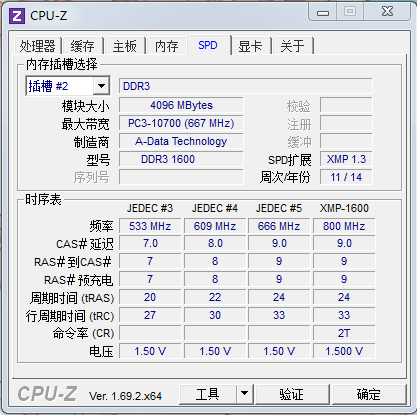Switch to the 缓存 tab
Viewport: 417px width, 415px height.
point(82,46)
